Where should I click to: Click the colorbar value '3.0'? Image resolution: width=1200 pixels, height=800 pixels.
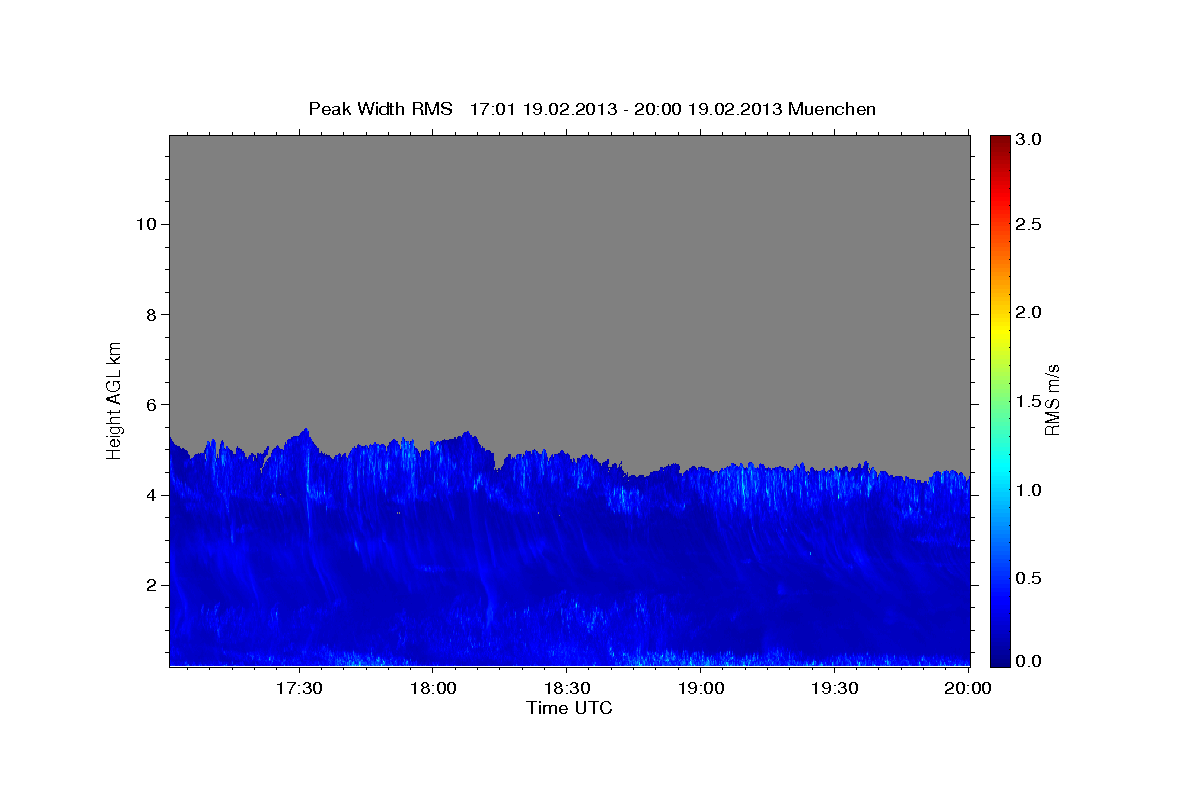click(x=1029, y=140)
